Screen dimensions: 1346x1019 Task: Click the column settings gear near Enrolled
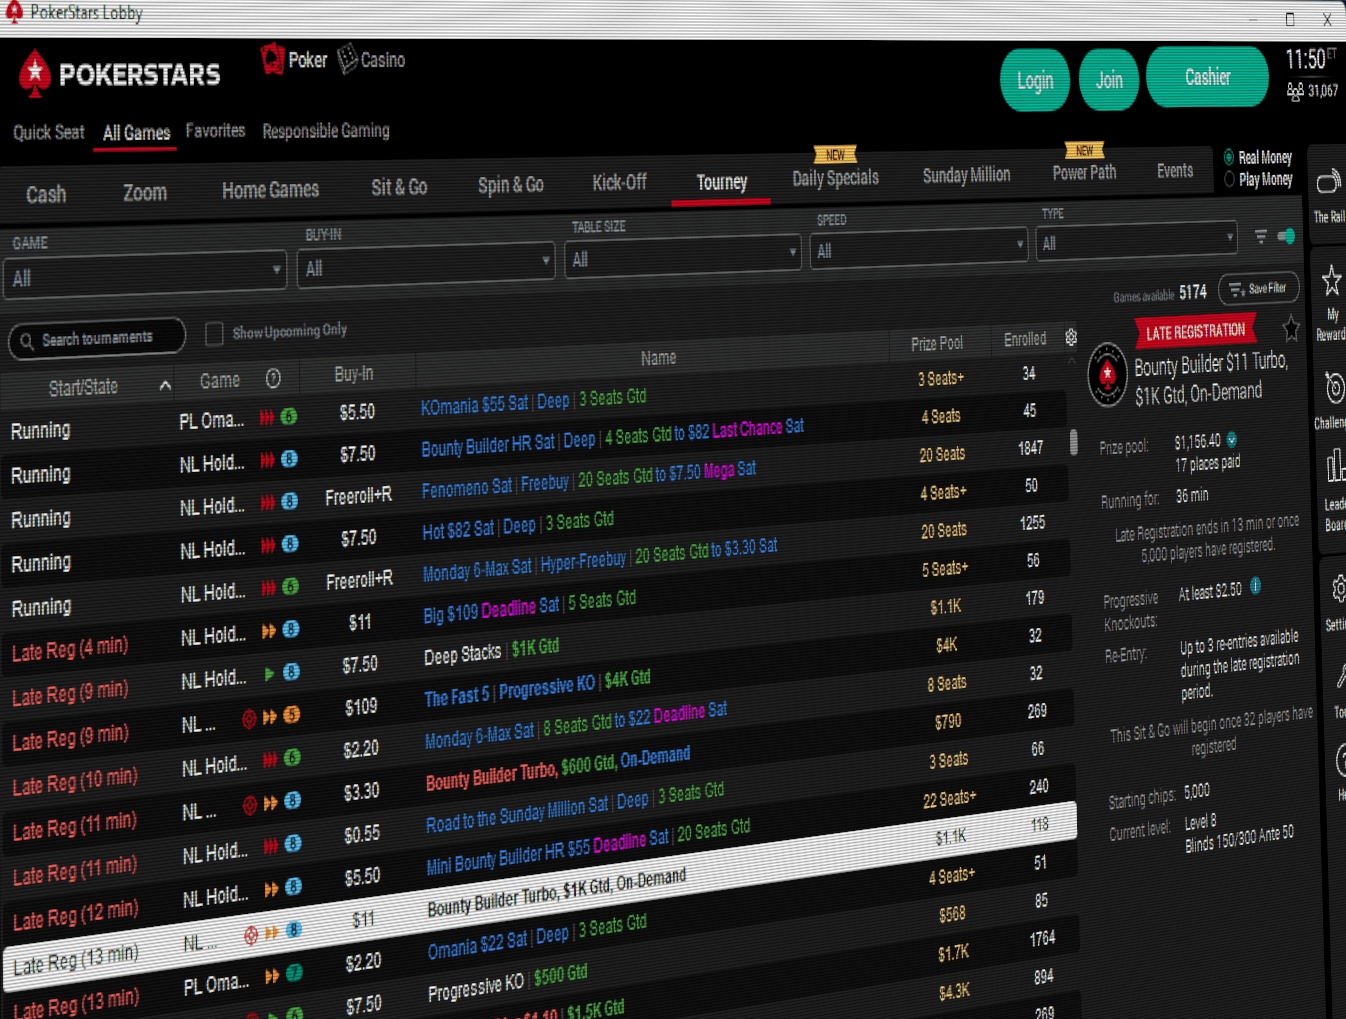(1070, 337)
